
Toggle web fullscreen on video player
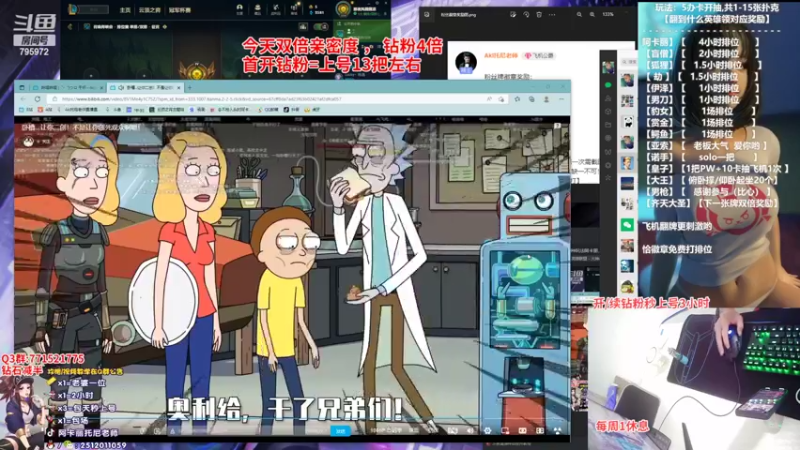tap(540, 431)
